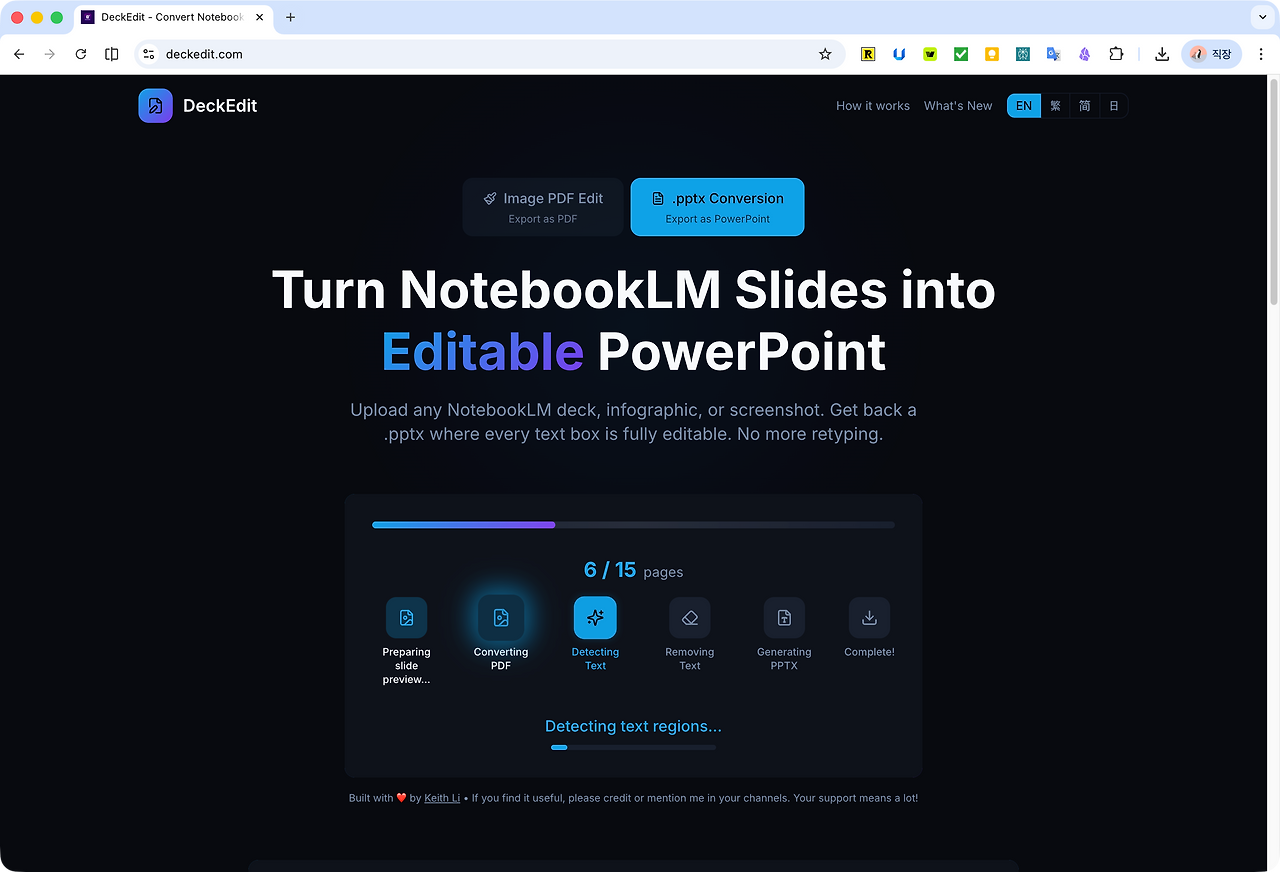This screenshot has height=872, width=1280.
Task: Select the Image PDF Edit tab
Action: 543,207
